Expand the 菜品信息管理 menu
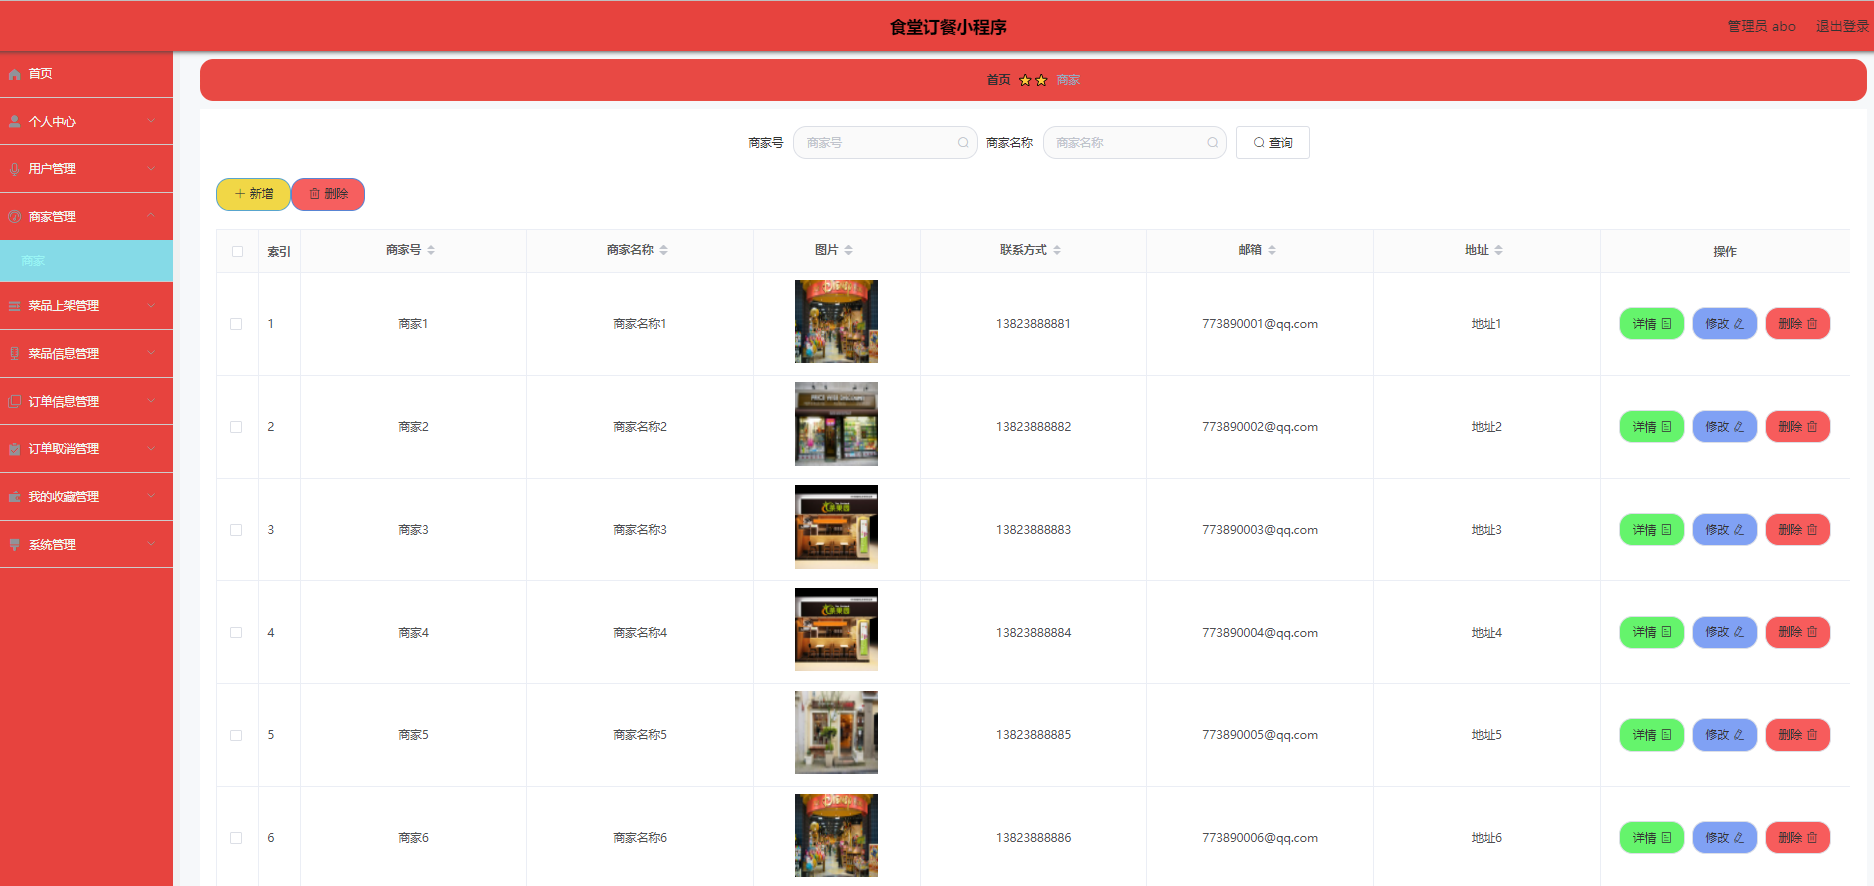This screenshot has height=886, width=1874. pyautogui.click(x=86, y=353)
